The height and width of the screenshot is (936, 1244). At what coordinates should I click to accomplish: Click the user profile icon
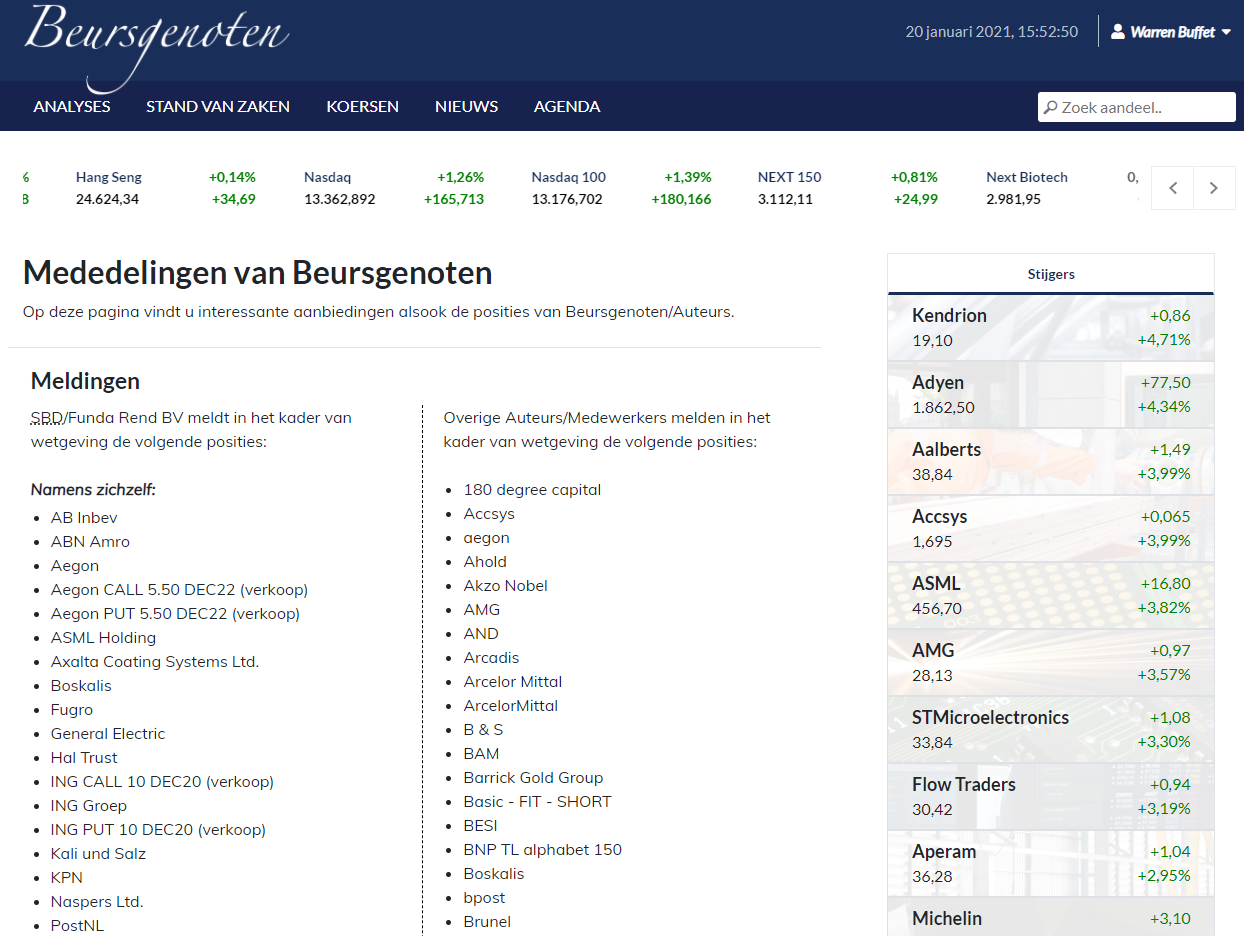pos(1118,32)
